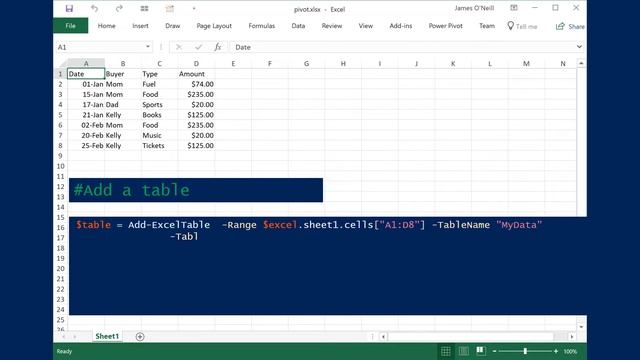Select the Type header cell

coord(160,74)
